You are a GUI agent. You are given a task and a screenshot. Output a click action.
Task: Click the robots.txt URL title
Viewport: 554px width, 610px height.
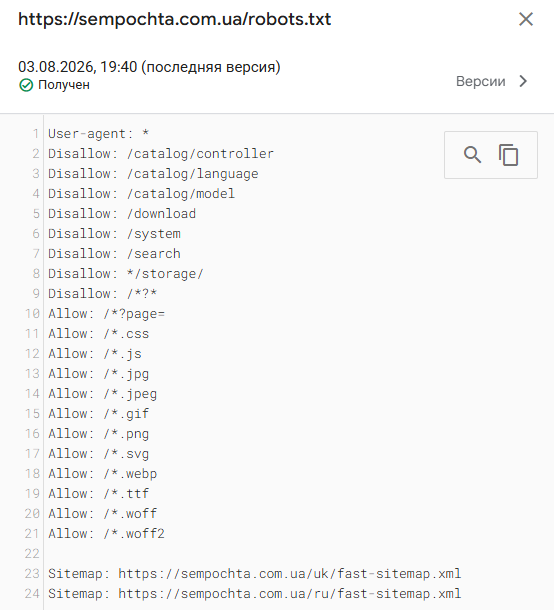[175, 19]
